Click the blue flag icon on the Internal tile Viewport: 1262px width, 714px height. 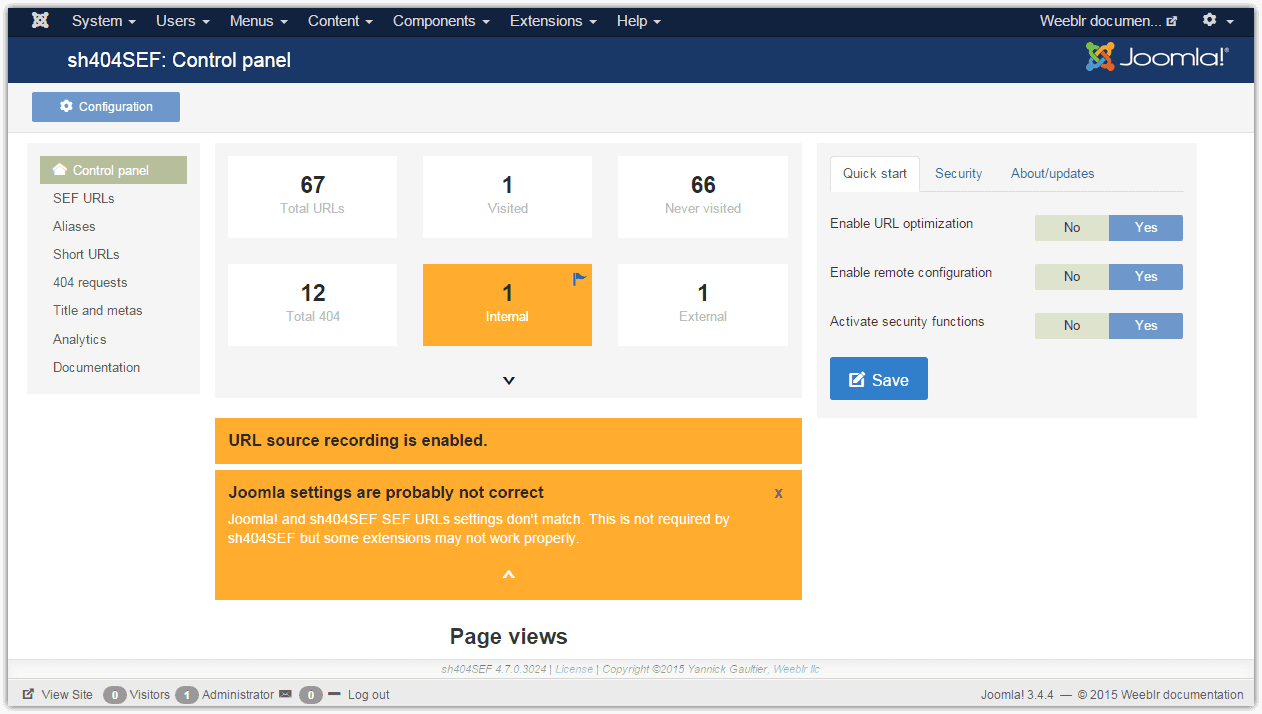[x=580, y=279]
